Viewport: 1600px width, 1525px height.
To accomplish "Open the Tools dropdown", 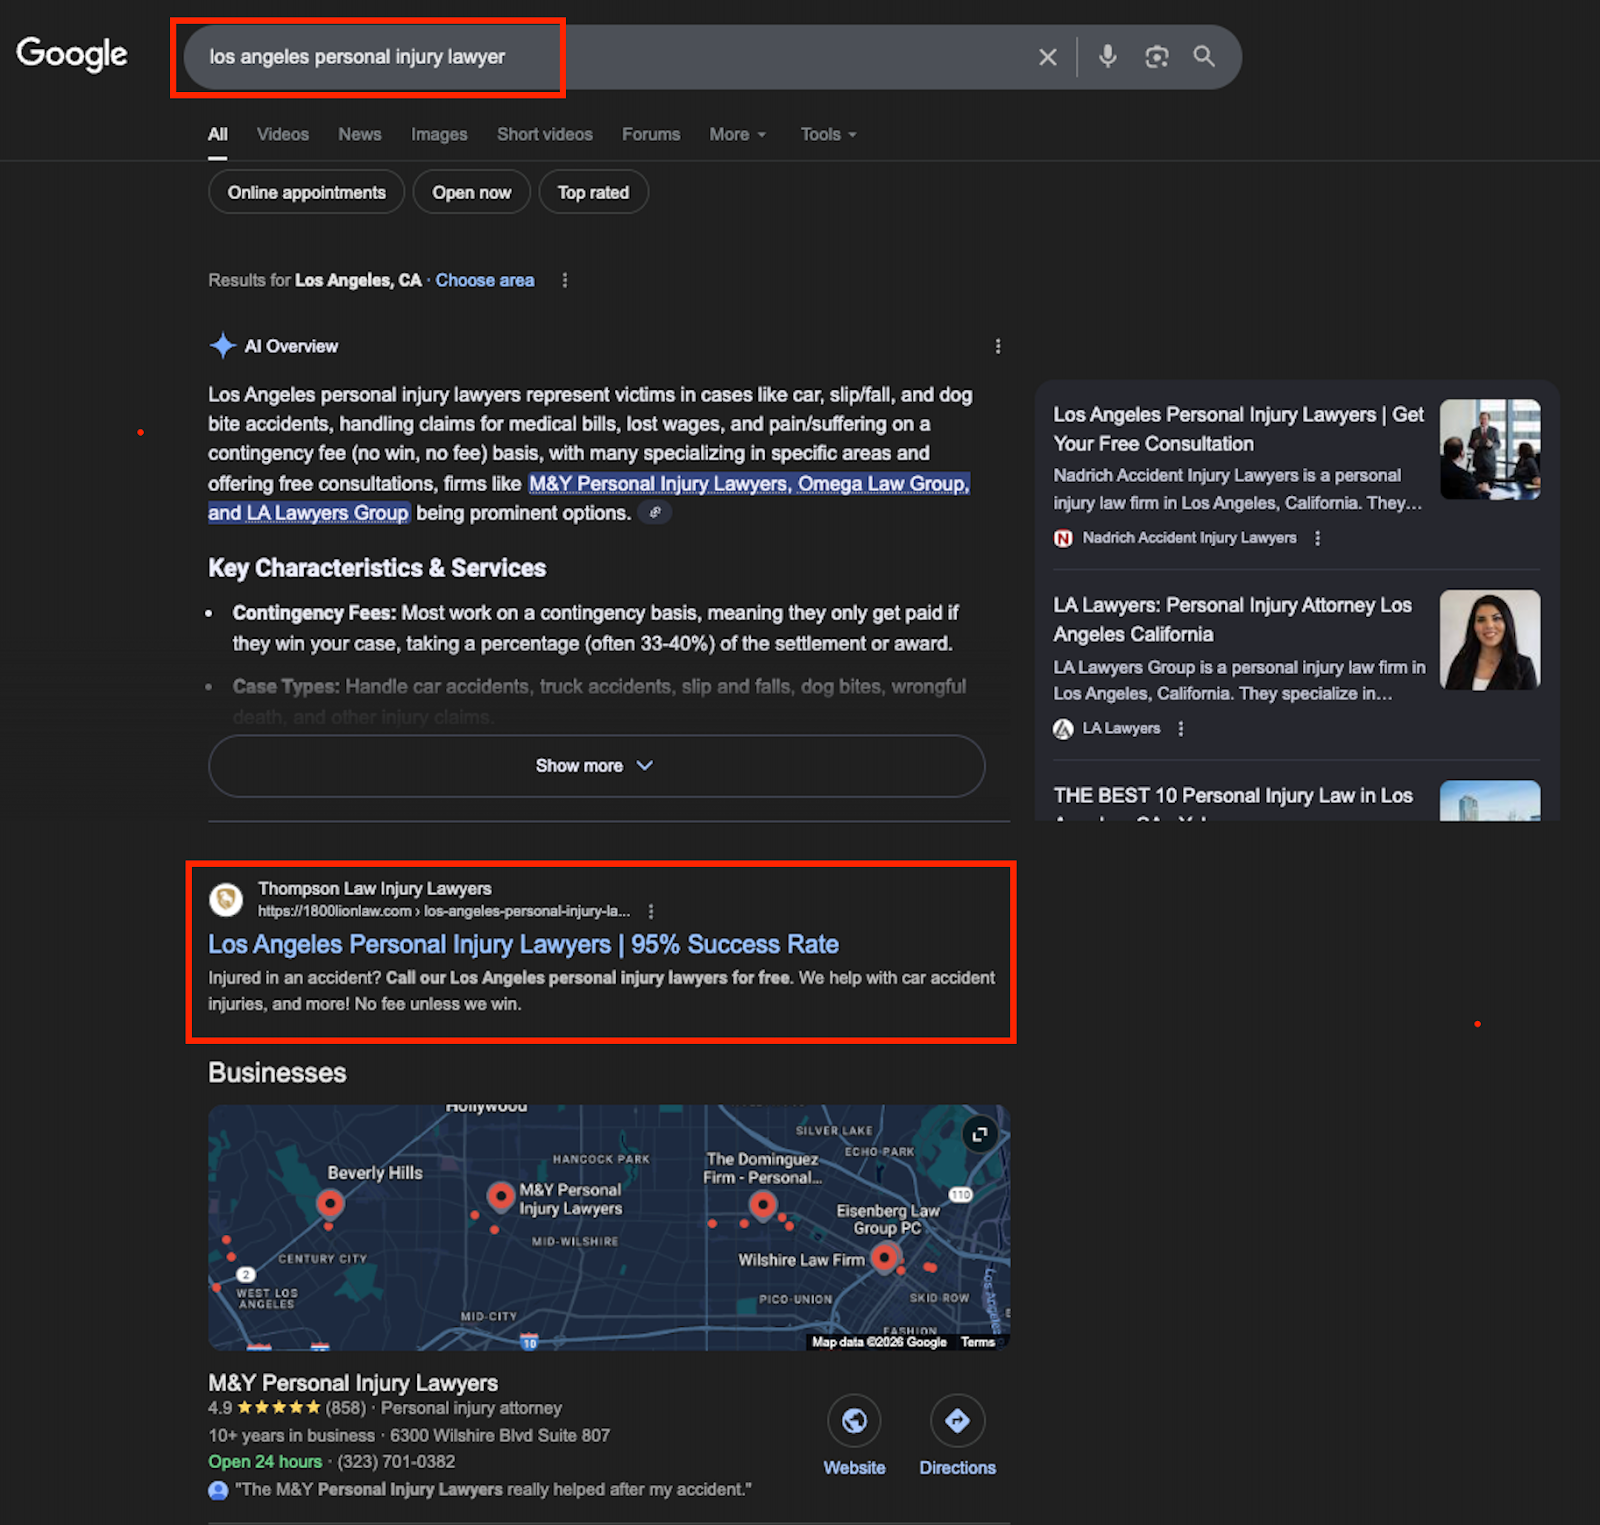I will (829, 134).
